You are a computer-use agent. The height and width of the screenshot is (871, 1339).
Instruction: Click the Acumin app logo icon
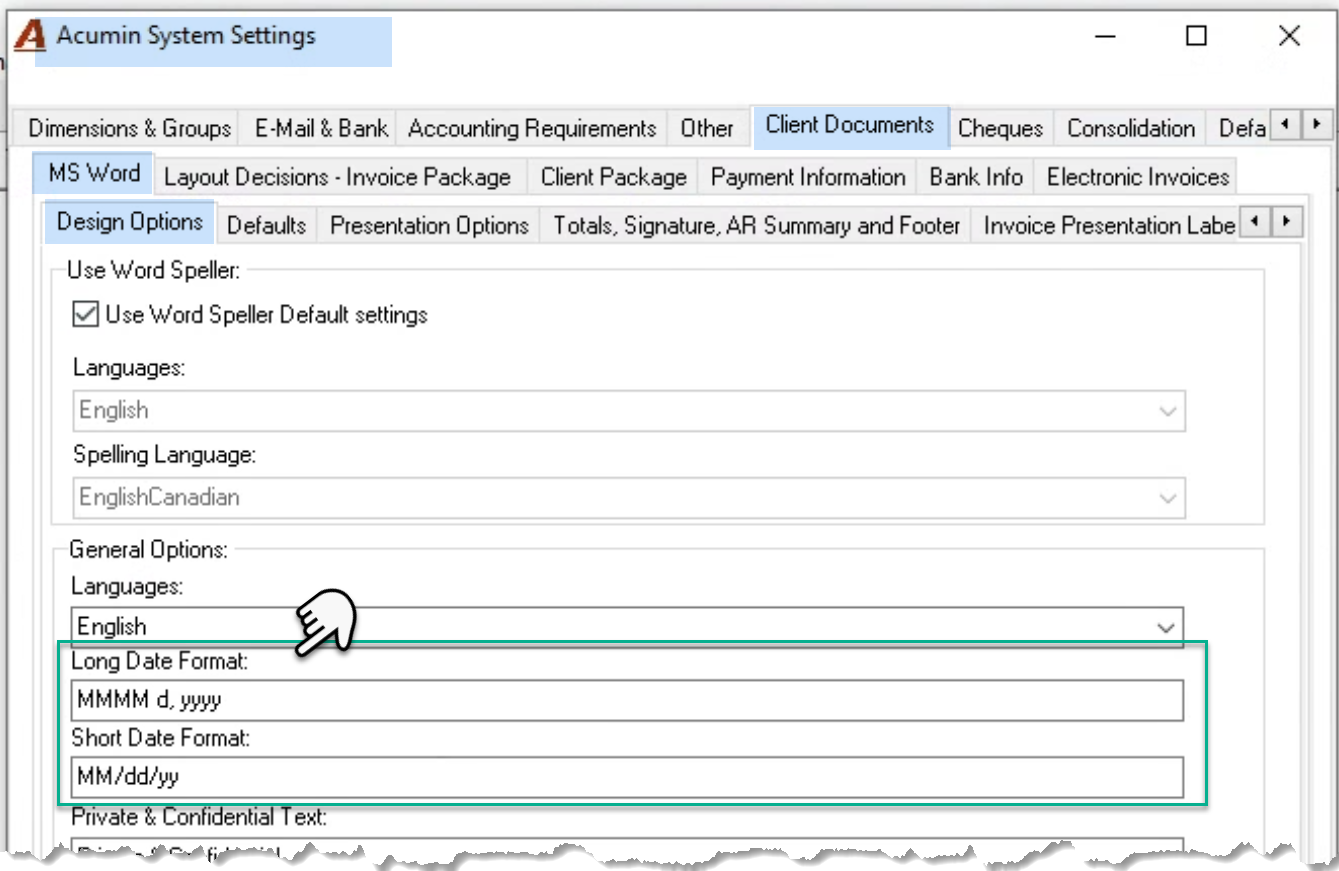30,37
